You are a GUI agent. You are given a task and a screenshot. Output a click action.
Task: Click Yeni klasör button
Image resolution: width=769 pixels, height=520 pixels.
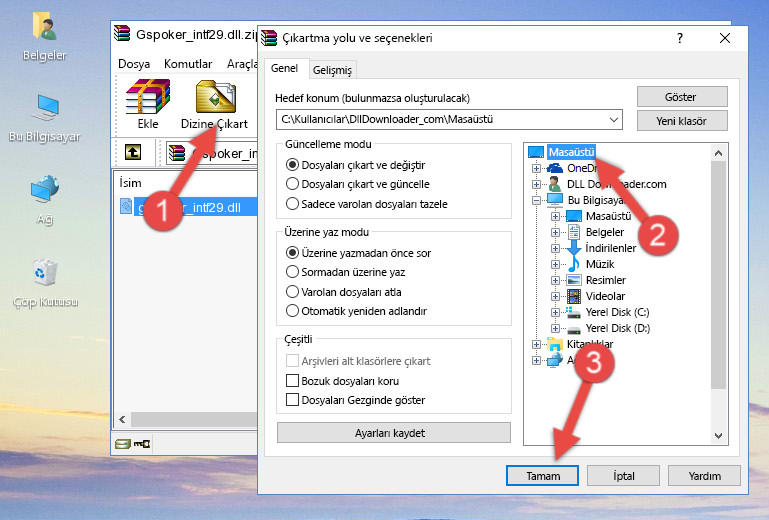tap(682, 121)
